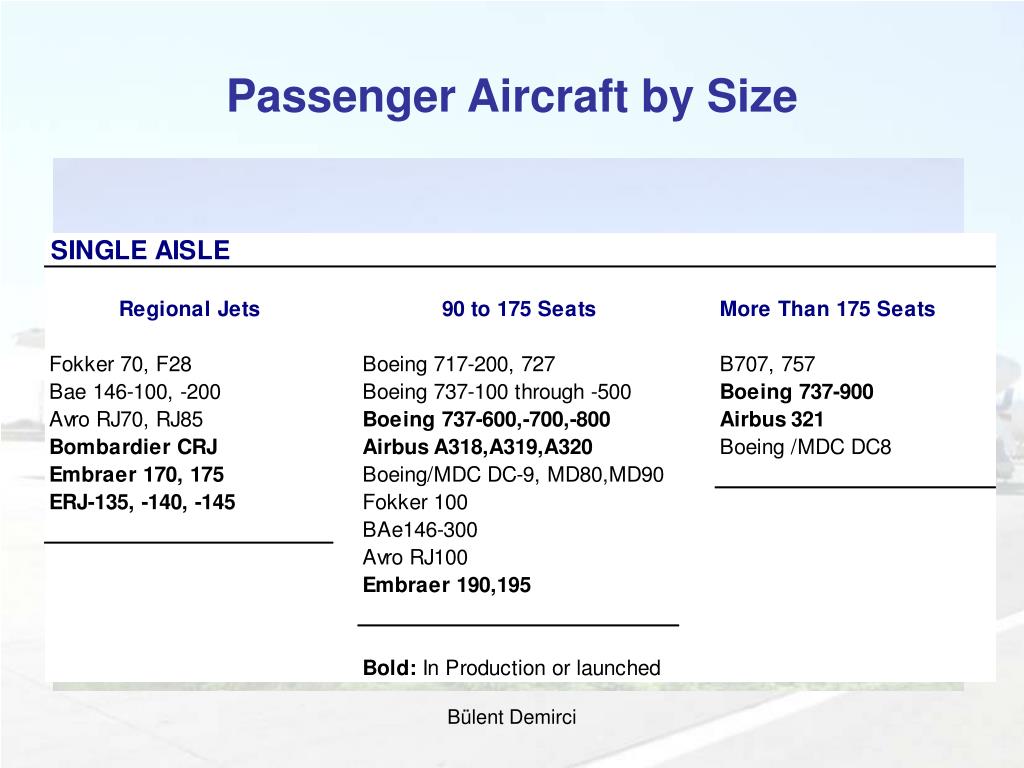The width and height of the screenshot is (1024, 768).
Task: Select the Fokker 70, F28 line
Action: (120, 364)
